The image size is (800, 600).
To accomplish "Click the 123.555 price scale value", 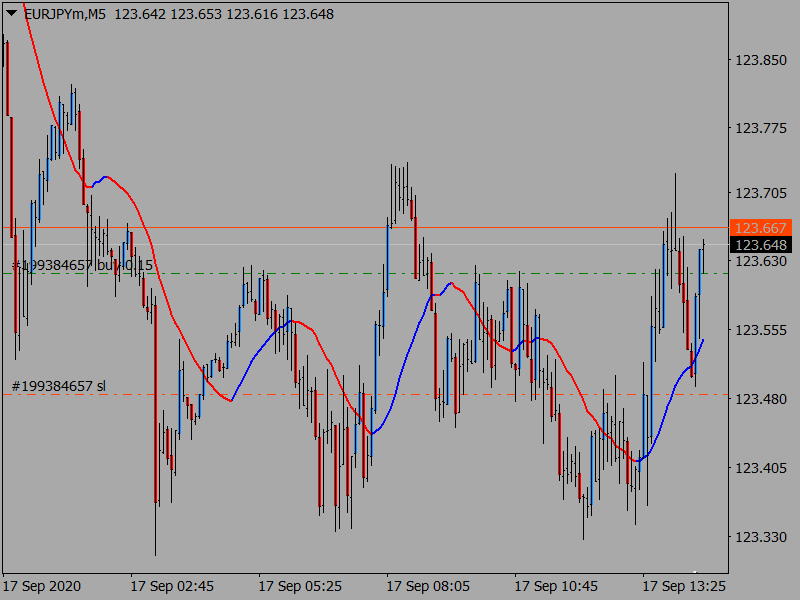I will (761, 331).
